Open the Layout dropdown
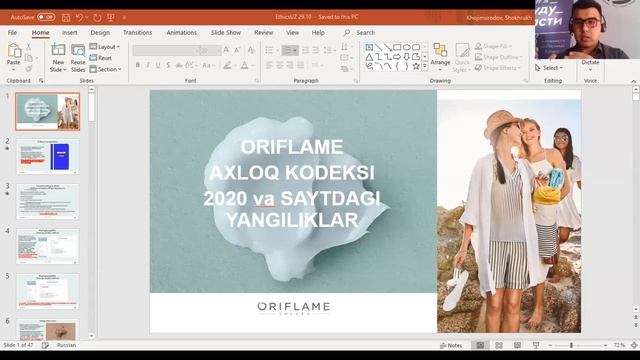Screen dimensions: 640x360 105,47
